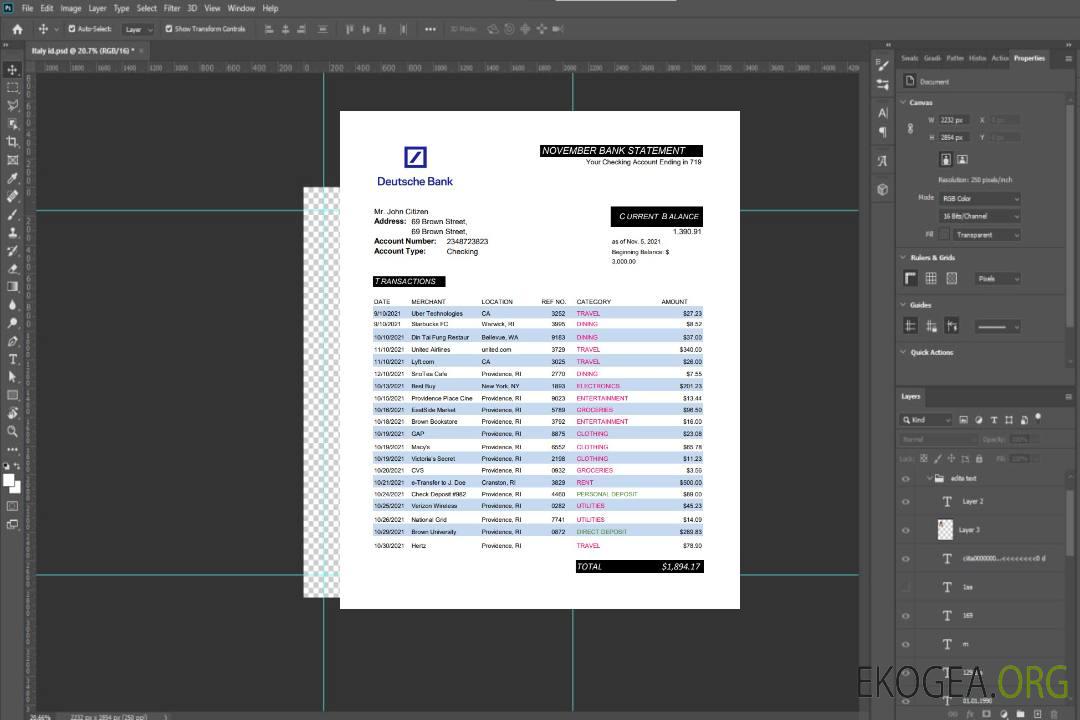
Task: Select the Blur tool
Action: click(x=12, y=305)
